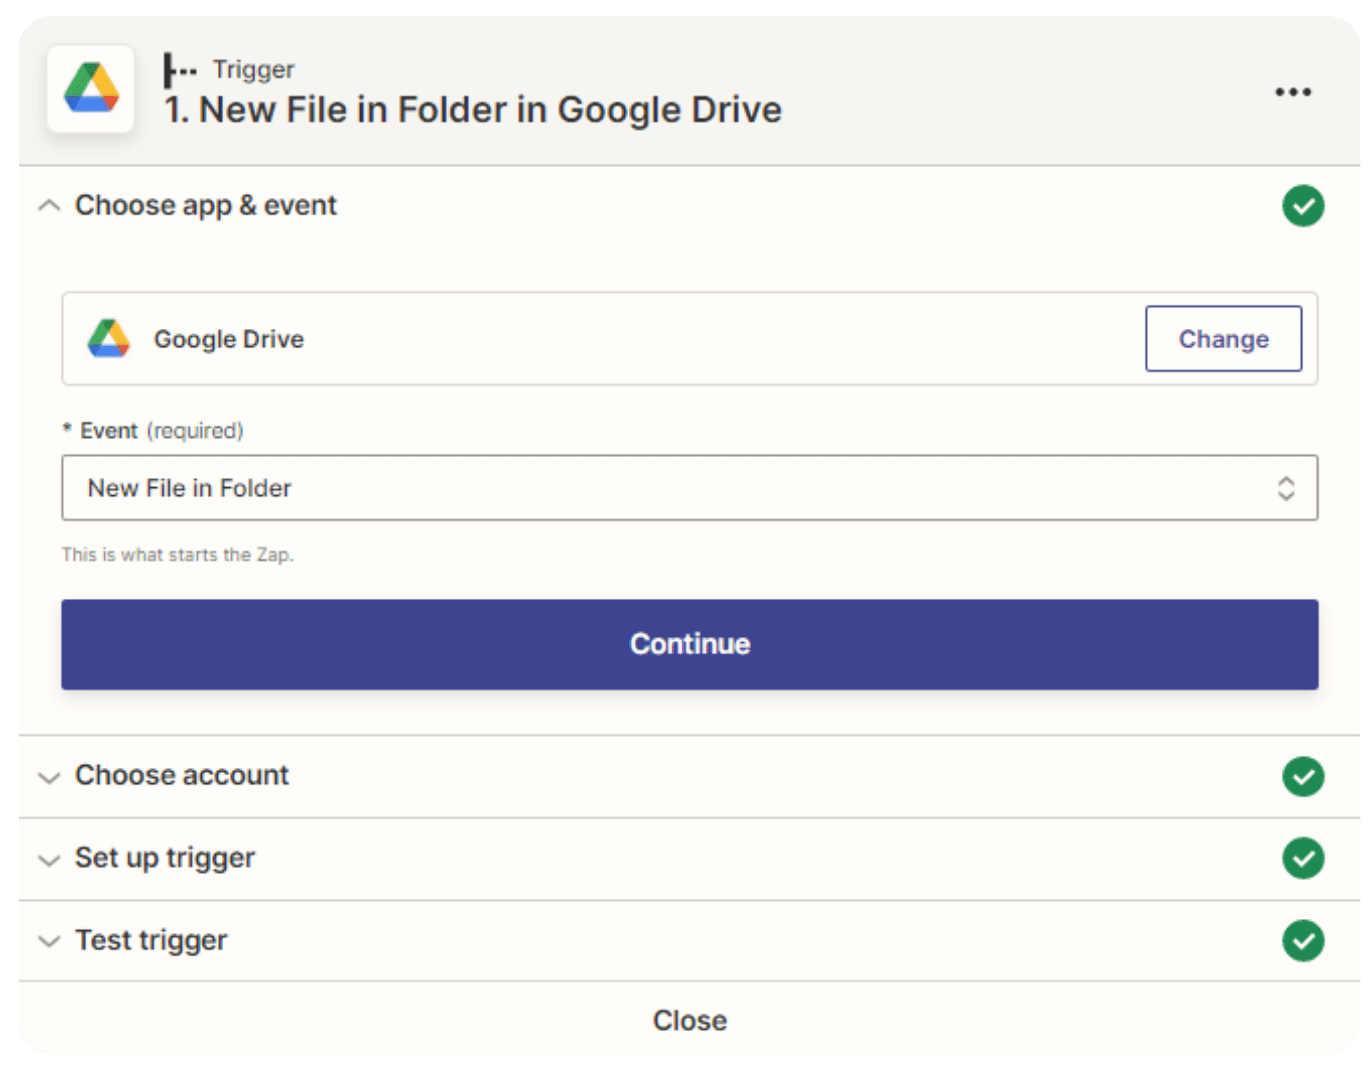Expand the Choose account section
The height and width of the screenshot is (1076, 1368).
coord(48,777)
